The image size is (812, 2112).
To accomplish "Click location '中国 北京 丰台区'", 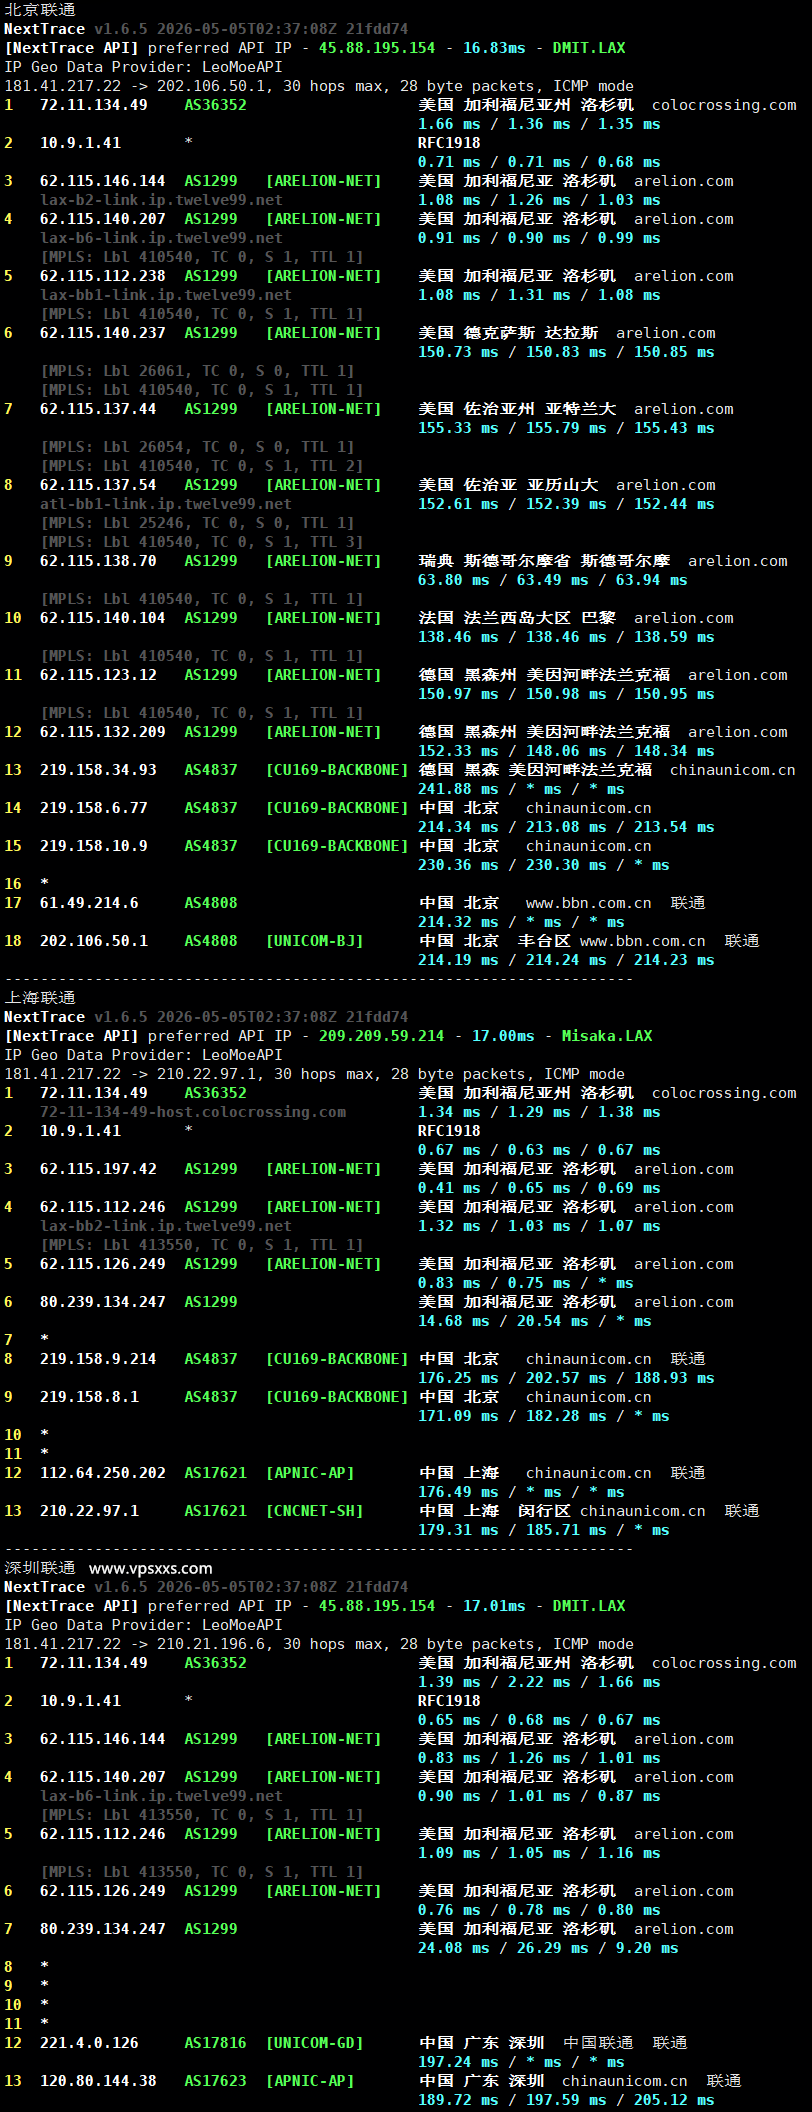I will (x=494, y=940).
